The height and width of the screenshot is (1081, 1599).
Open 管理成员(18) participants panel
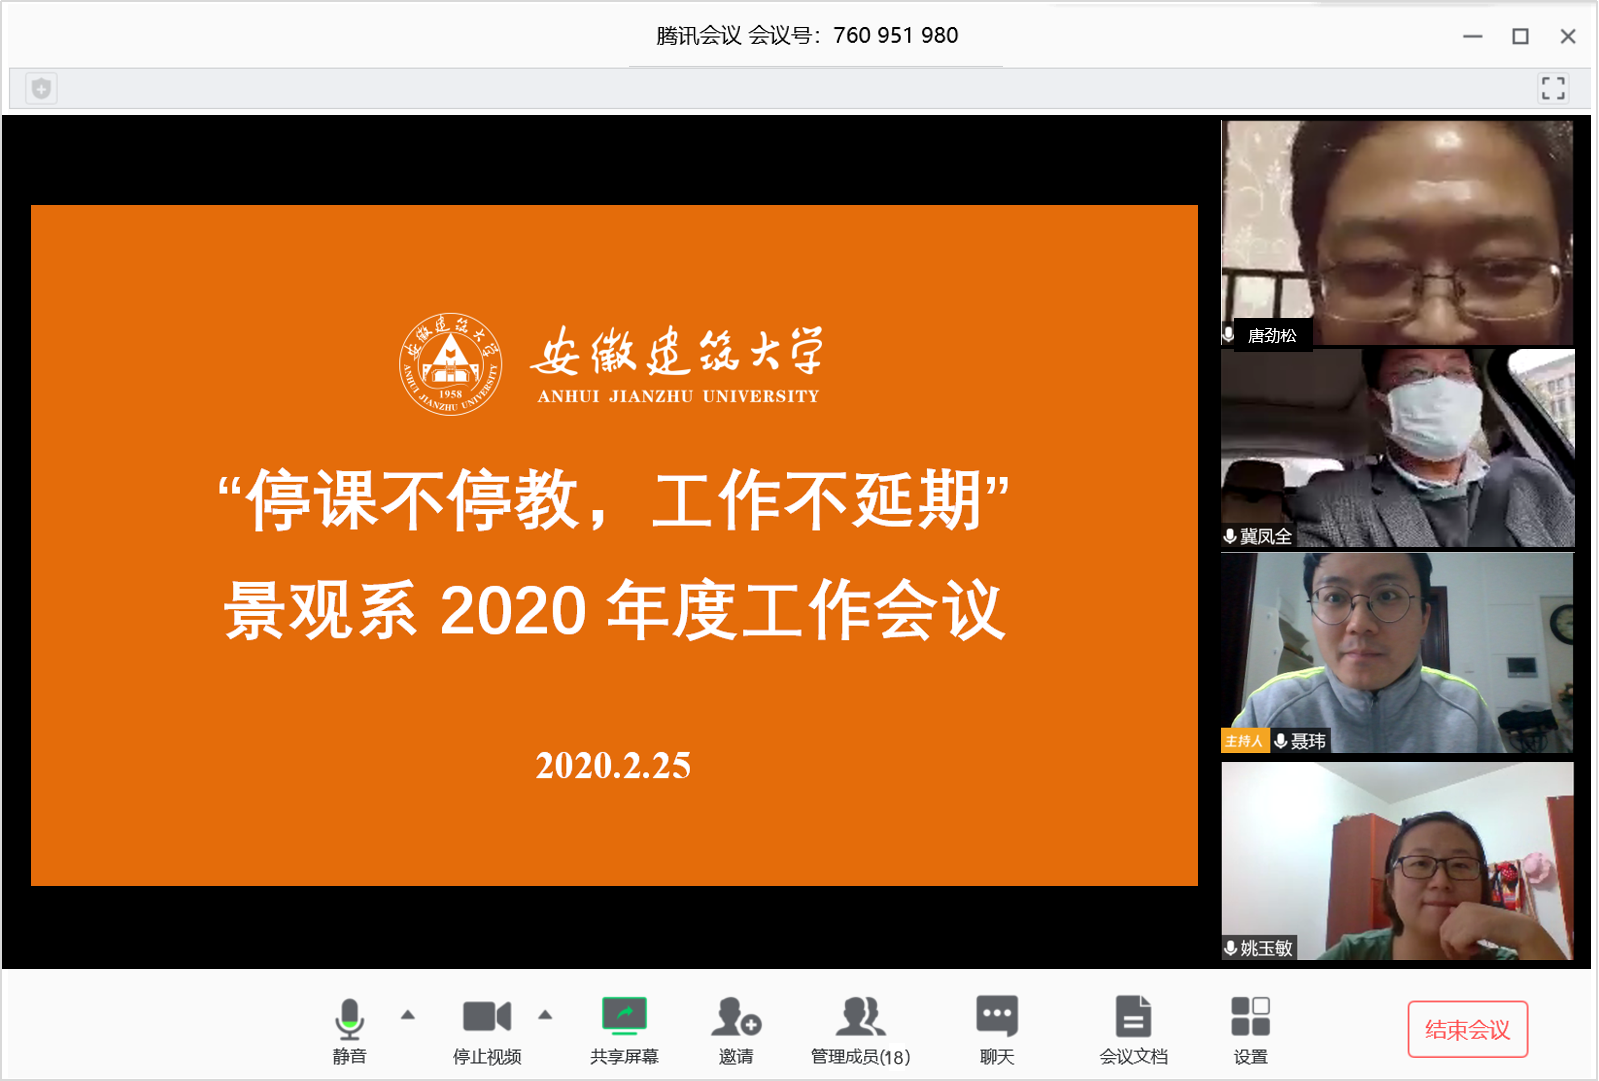coord(860,1017)
